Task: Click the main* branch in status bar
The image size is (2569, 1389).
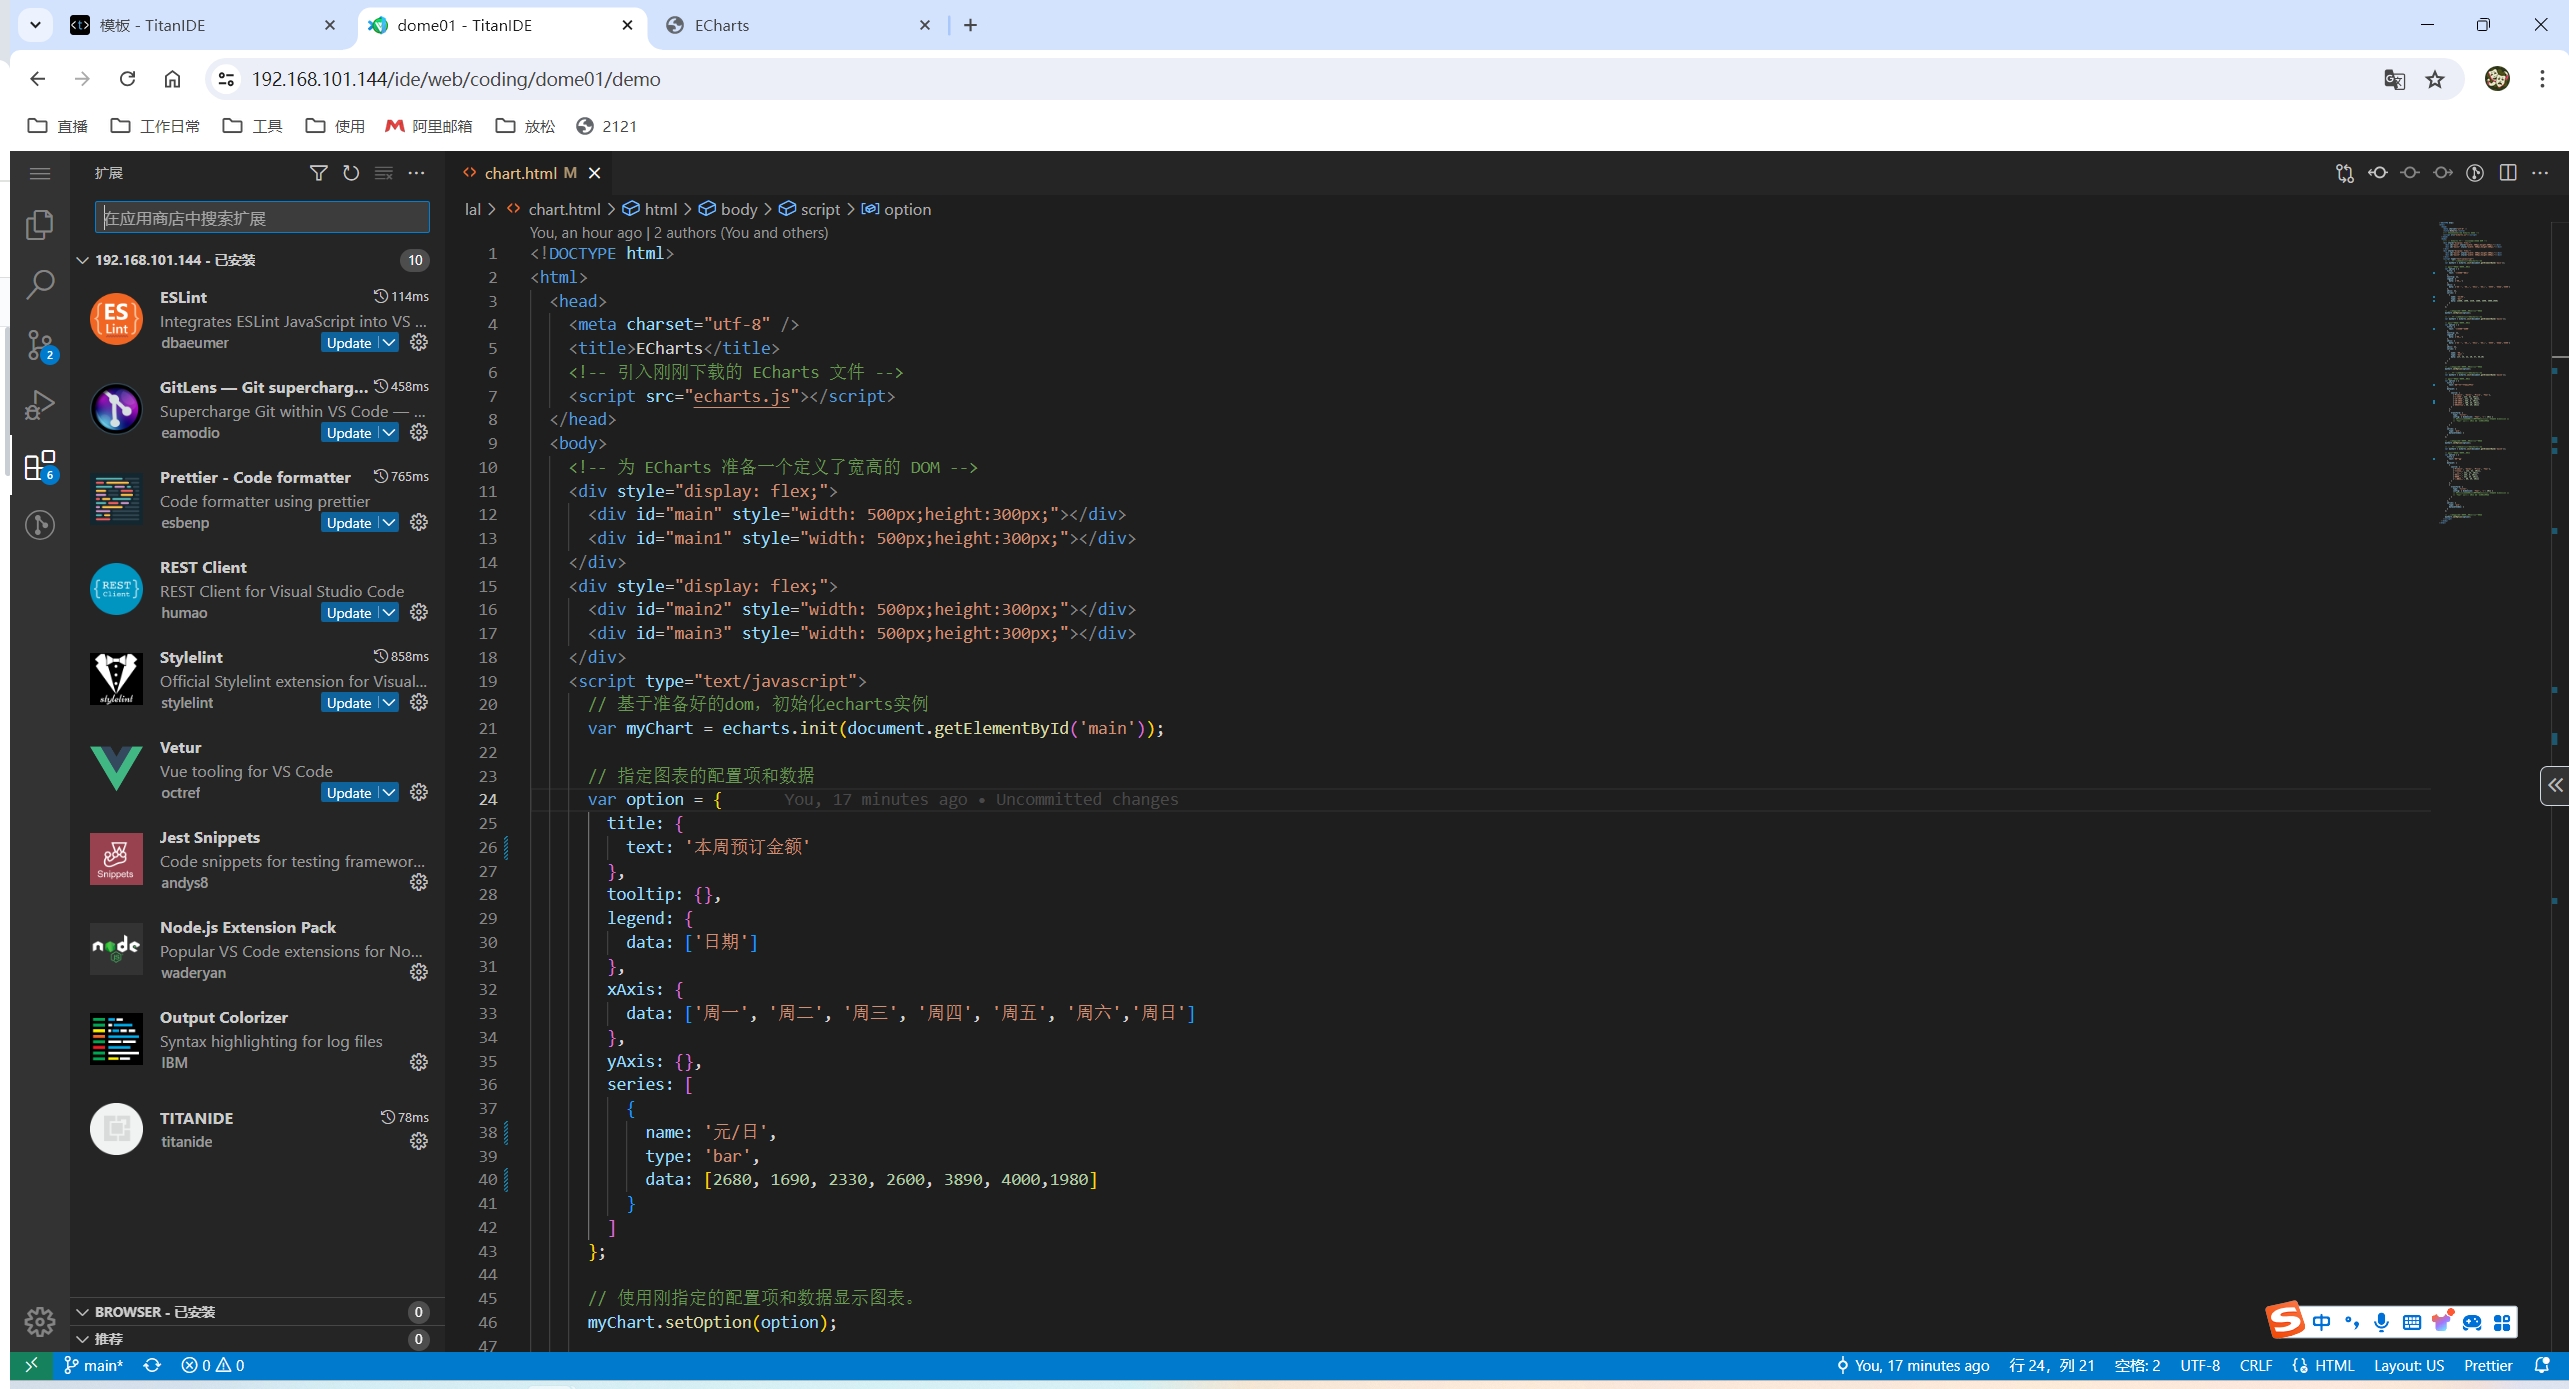Action: pos(94,1366)
